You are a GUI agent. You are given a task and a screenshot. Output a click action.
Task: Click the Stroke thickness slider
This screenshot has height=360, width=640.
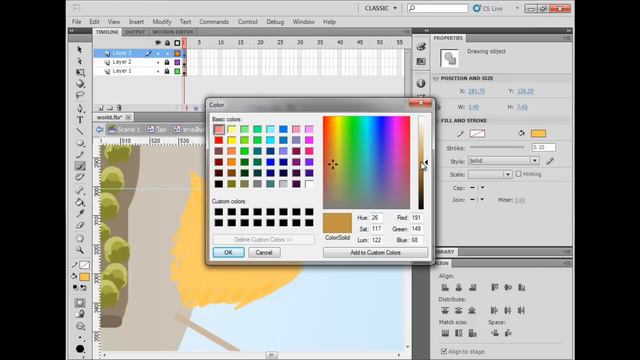click(x=497, y=147)
